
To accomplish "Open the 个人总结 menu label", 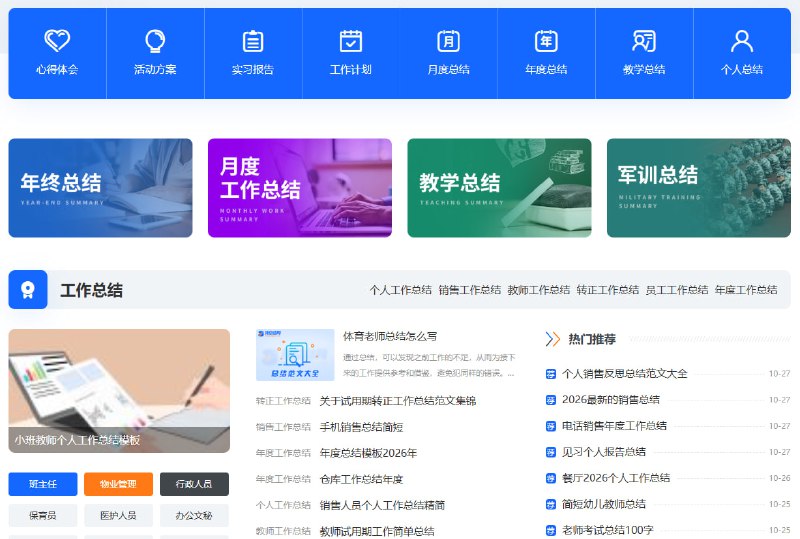I will point(742,69).
